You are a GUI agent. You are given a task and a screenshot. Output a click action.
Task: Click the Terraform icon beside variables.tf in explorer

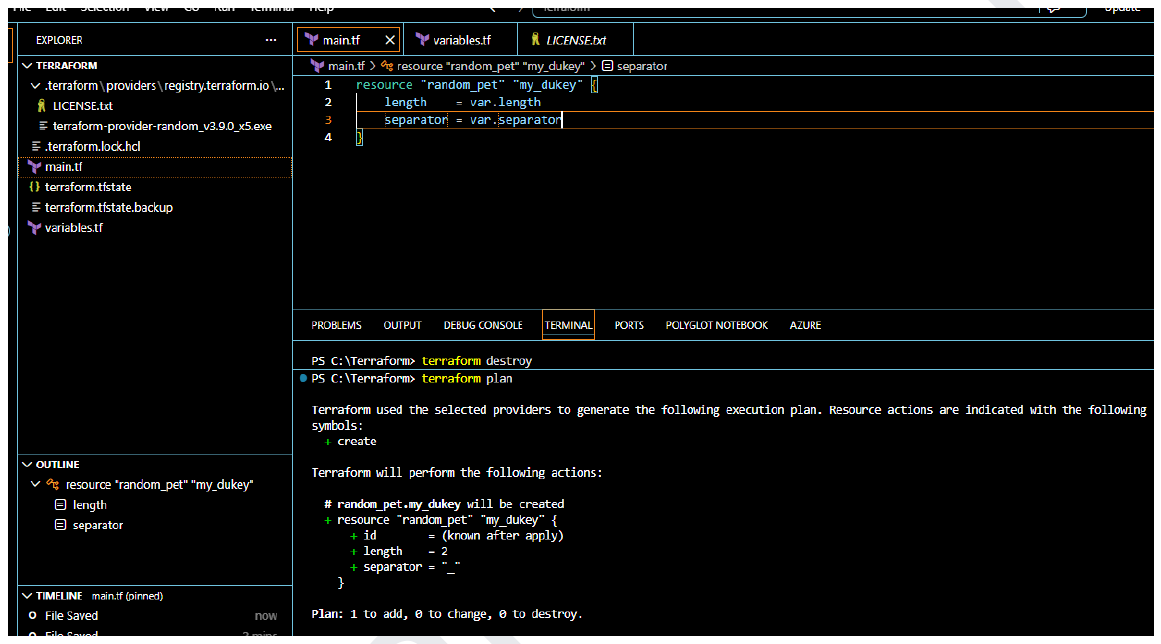34,228
